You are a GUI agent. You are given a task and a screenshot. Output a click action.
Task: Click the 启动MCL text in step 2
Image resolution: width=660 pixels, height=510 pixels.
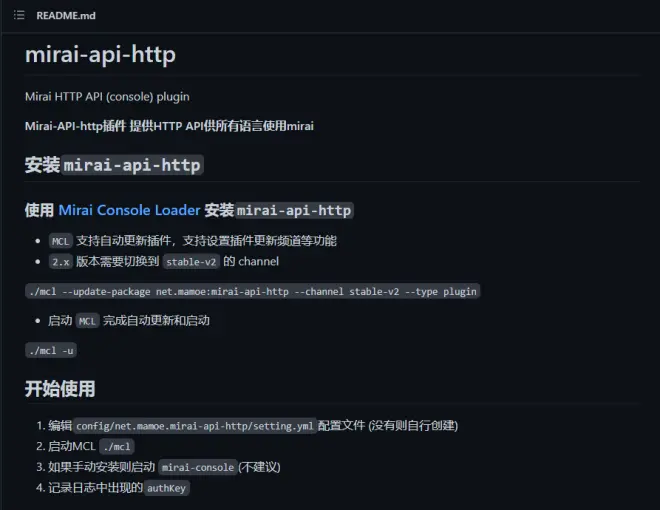[x=72, y=446]
